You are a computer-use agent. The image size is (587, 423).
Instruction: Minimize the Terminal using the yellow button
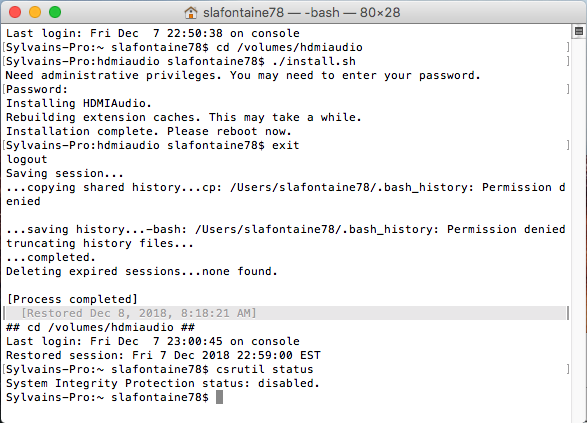35,12
